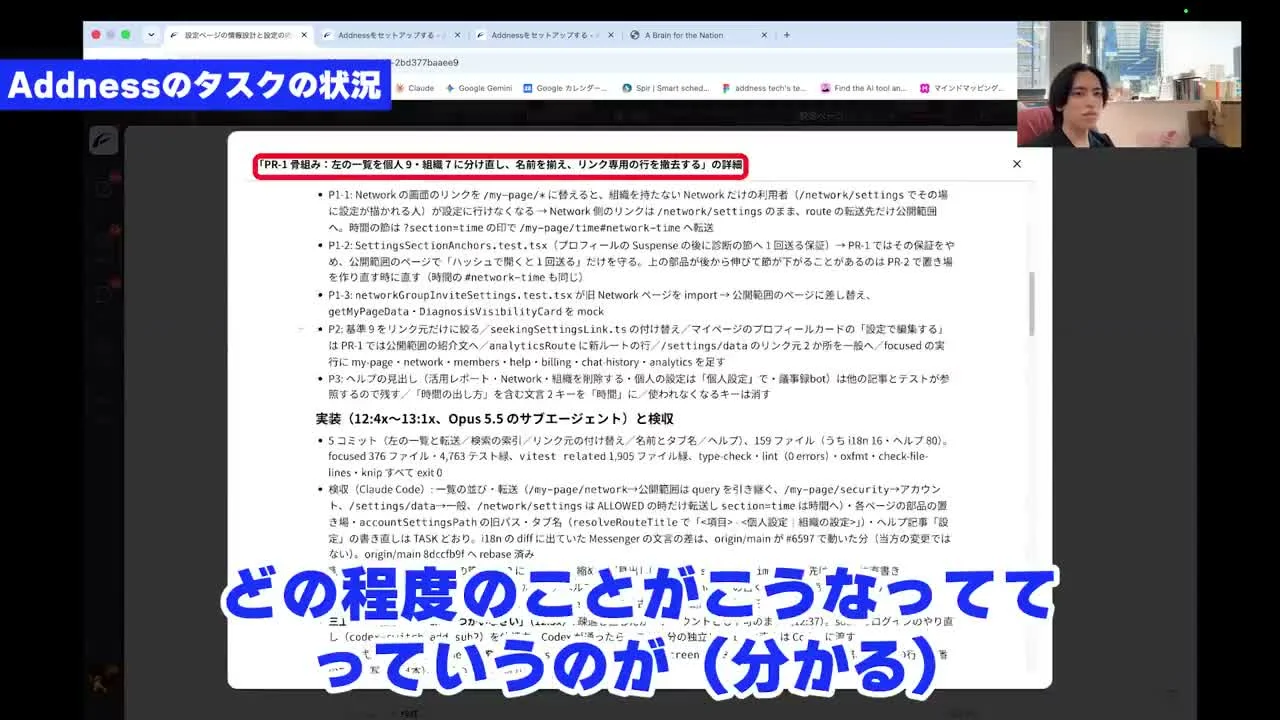Switch to the A Brain for the Nation tab
This screenshot has height=720, width=1280.
coord(698,35)
